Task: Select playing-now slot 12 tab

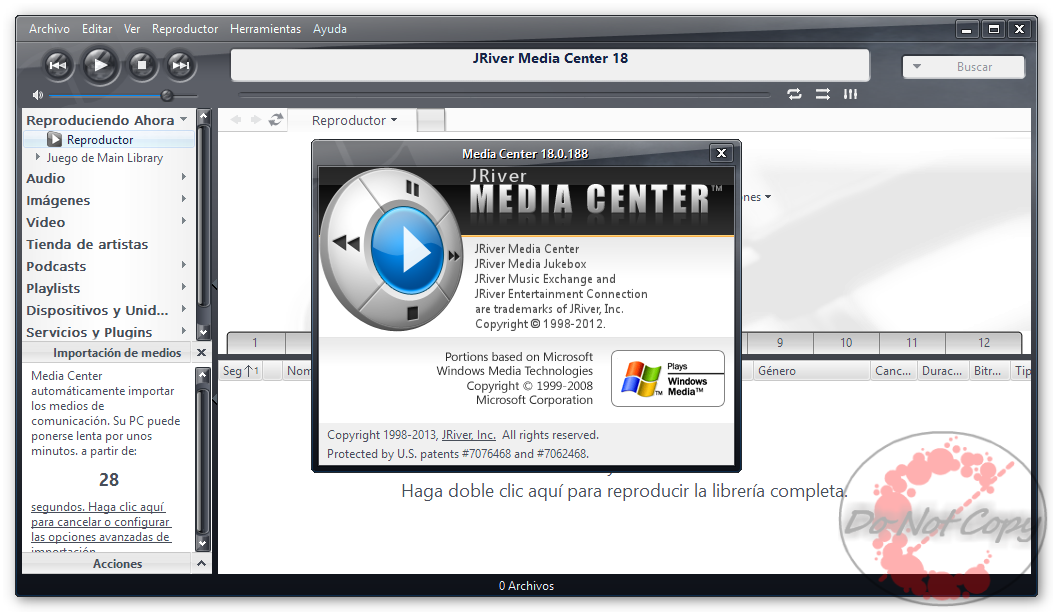Action: [983, 343]
